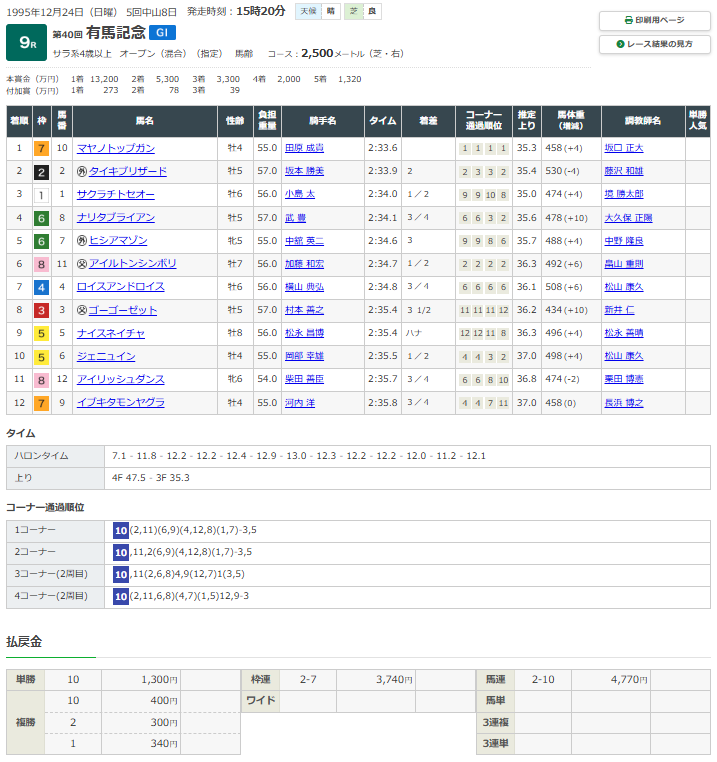Screen dimensions: 717x762
Task: Open horse link ジェニュイン
Action: 106,356
